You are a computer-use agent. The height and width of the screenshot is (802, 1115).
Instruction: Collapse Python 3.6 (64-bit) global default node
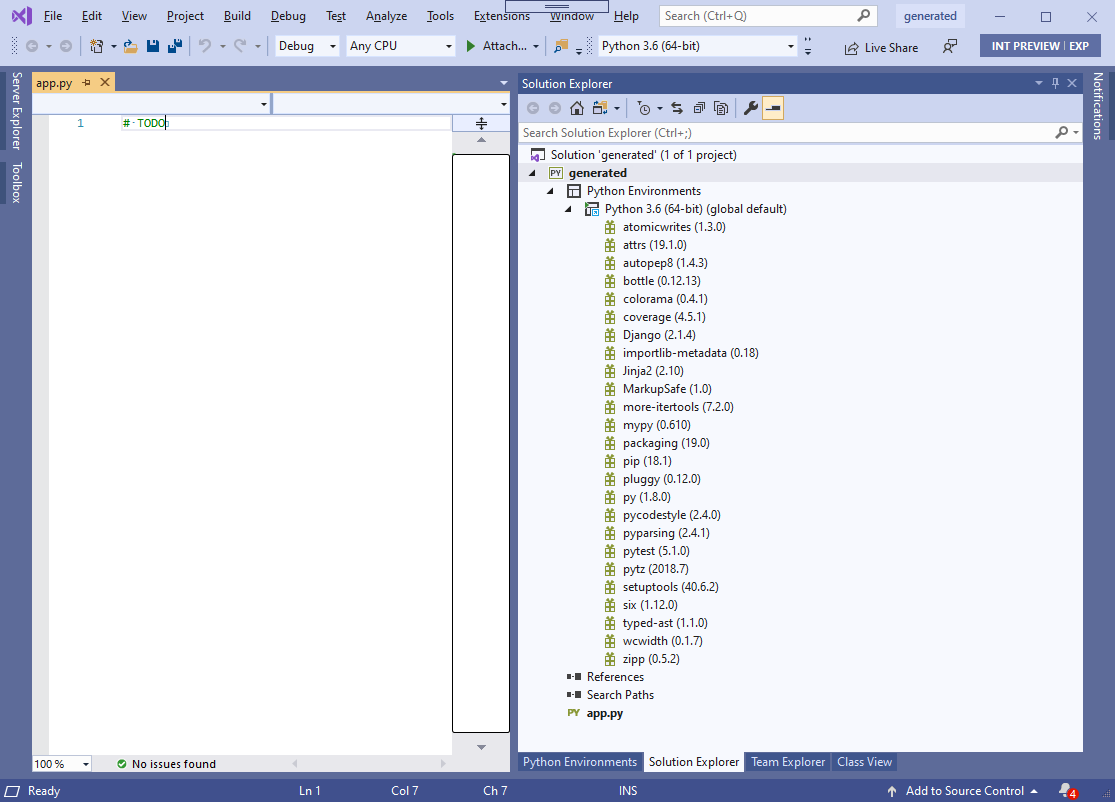(x=568, y=209)
